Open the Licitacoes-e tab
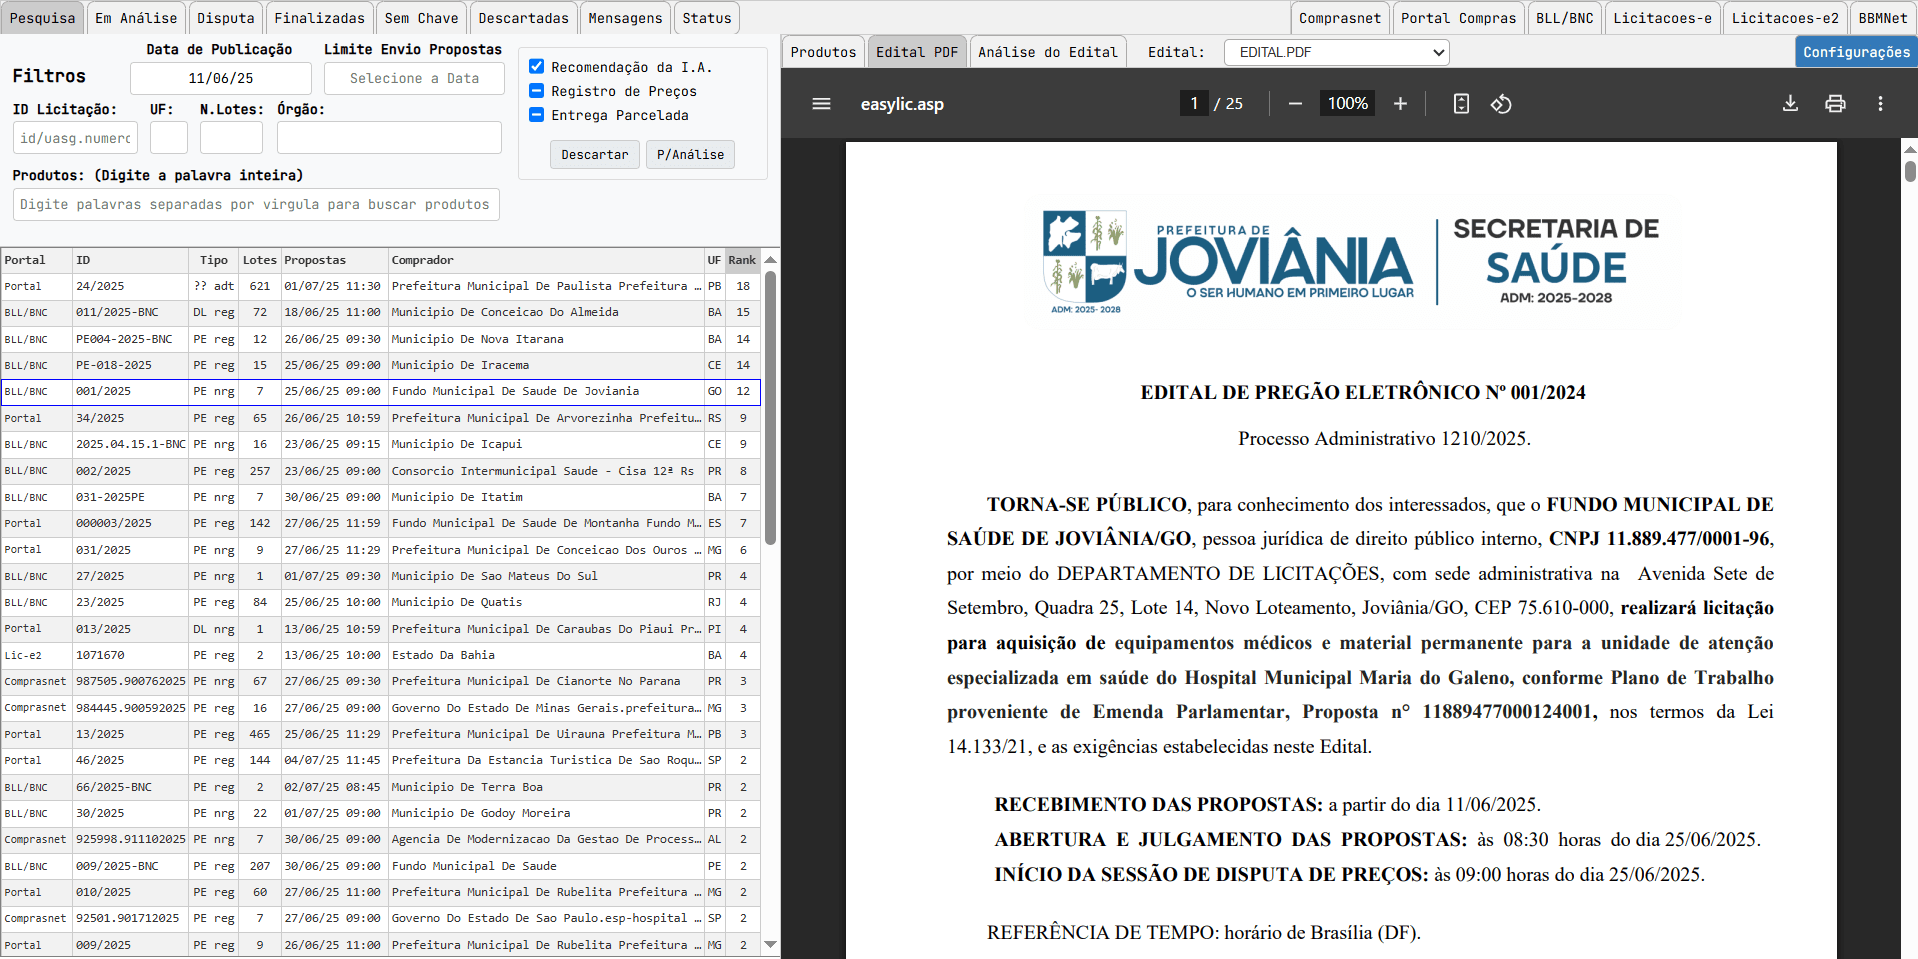This screenshot has width=1918, height=959. (x=1662, y=18)
